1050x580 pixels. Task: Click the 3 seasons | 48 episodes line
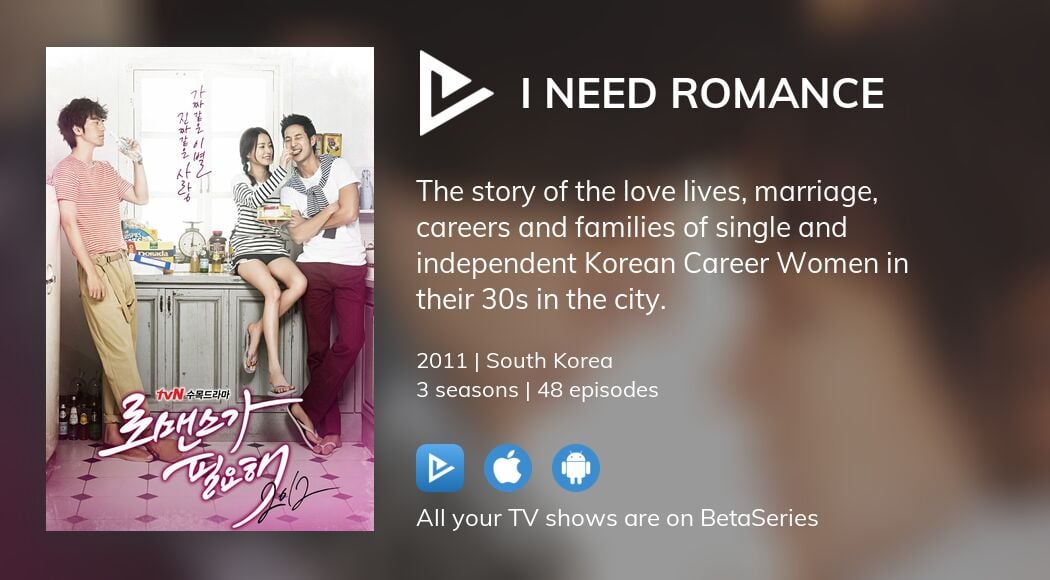point(537,390)
